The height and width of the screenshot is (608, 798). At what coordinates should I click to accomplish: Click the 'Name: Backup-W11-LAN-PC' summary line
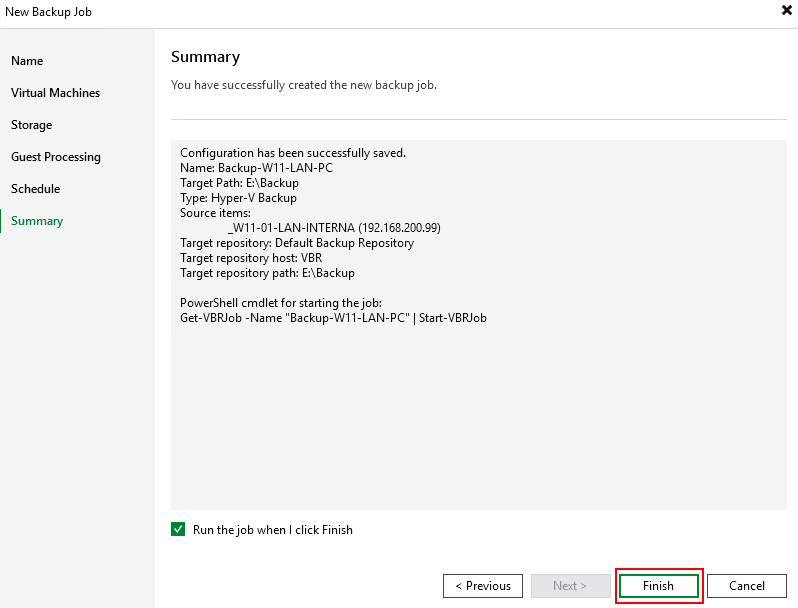coord(256,168)
